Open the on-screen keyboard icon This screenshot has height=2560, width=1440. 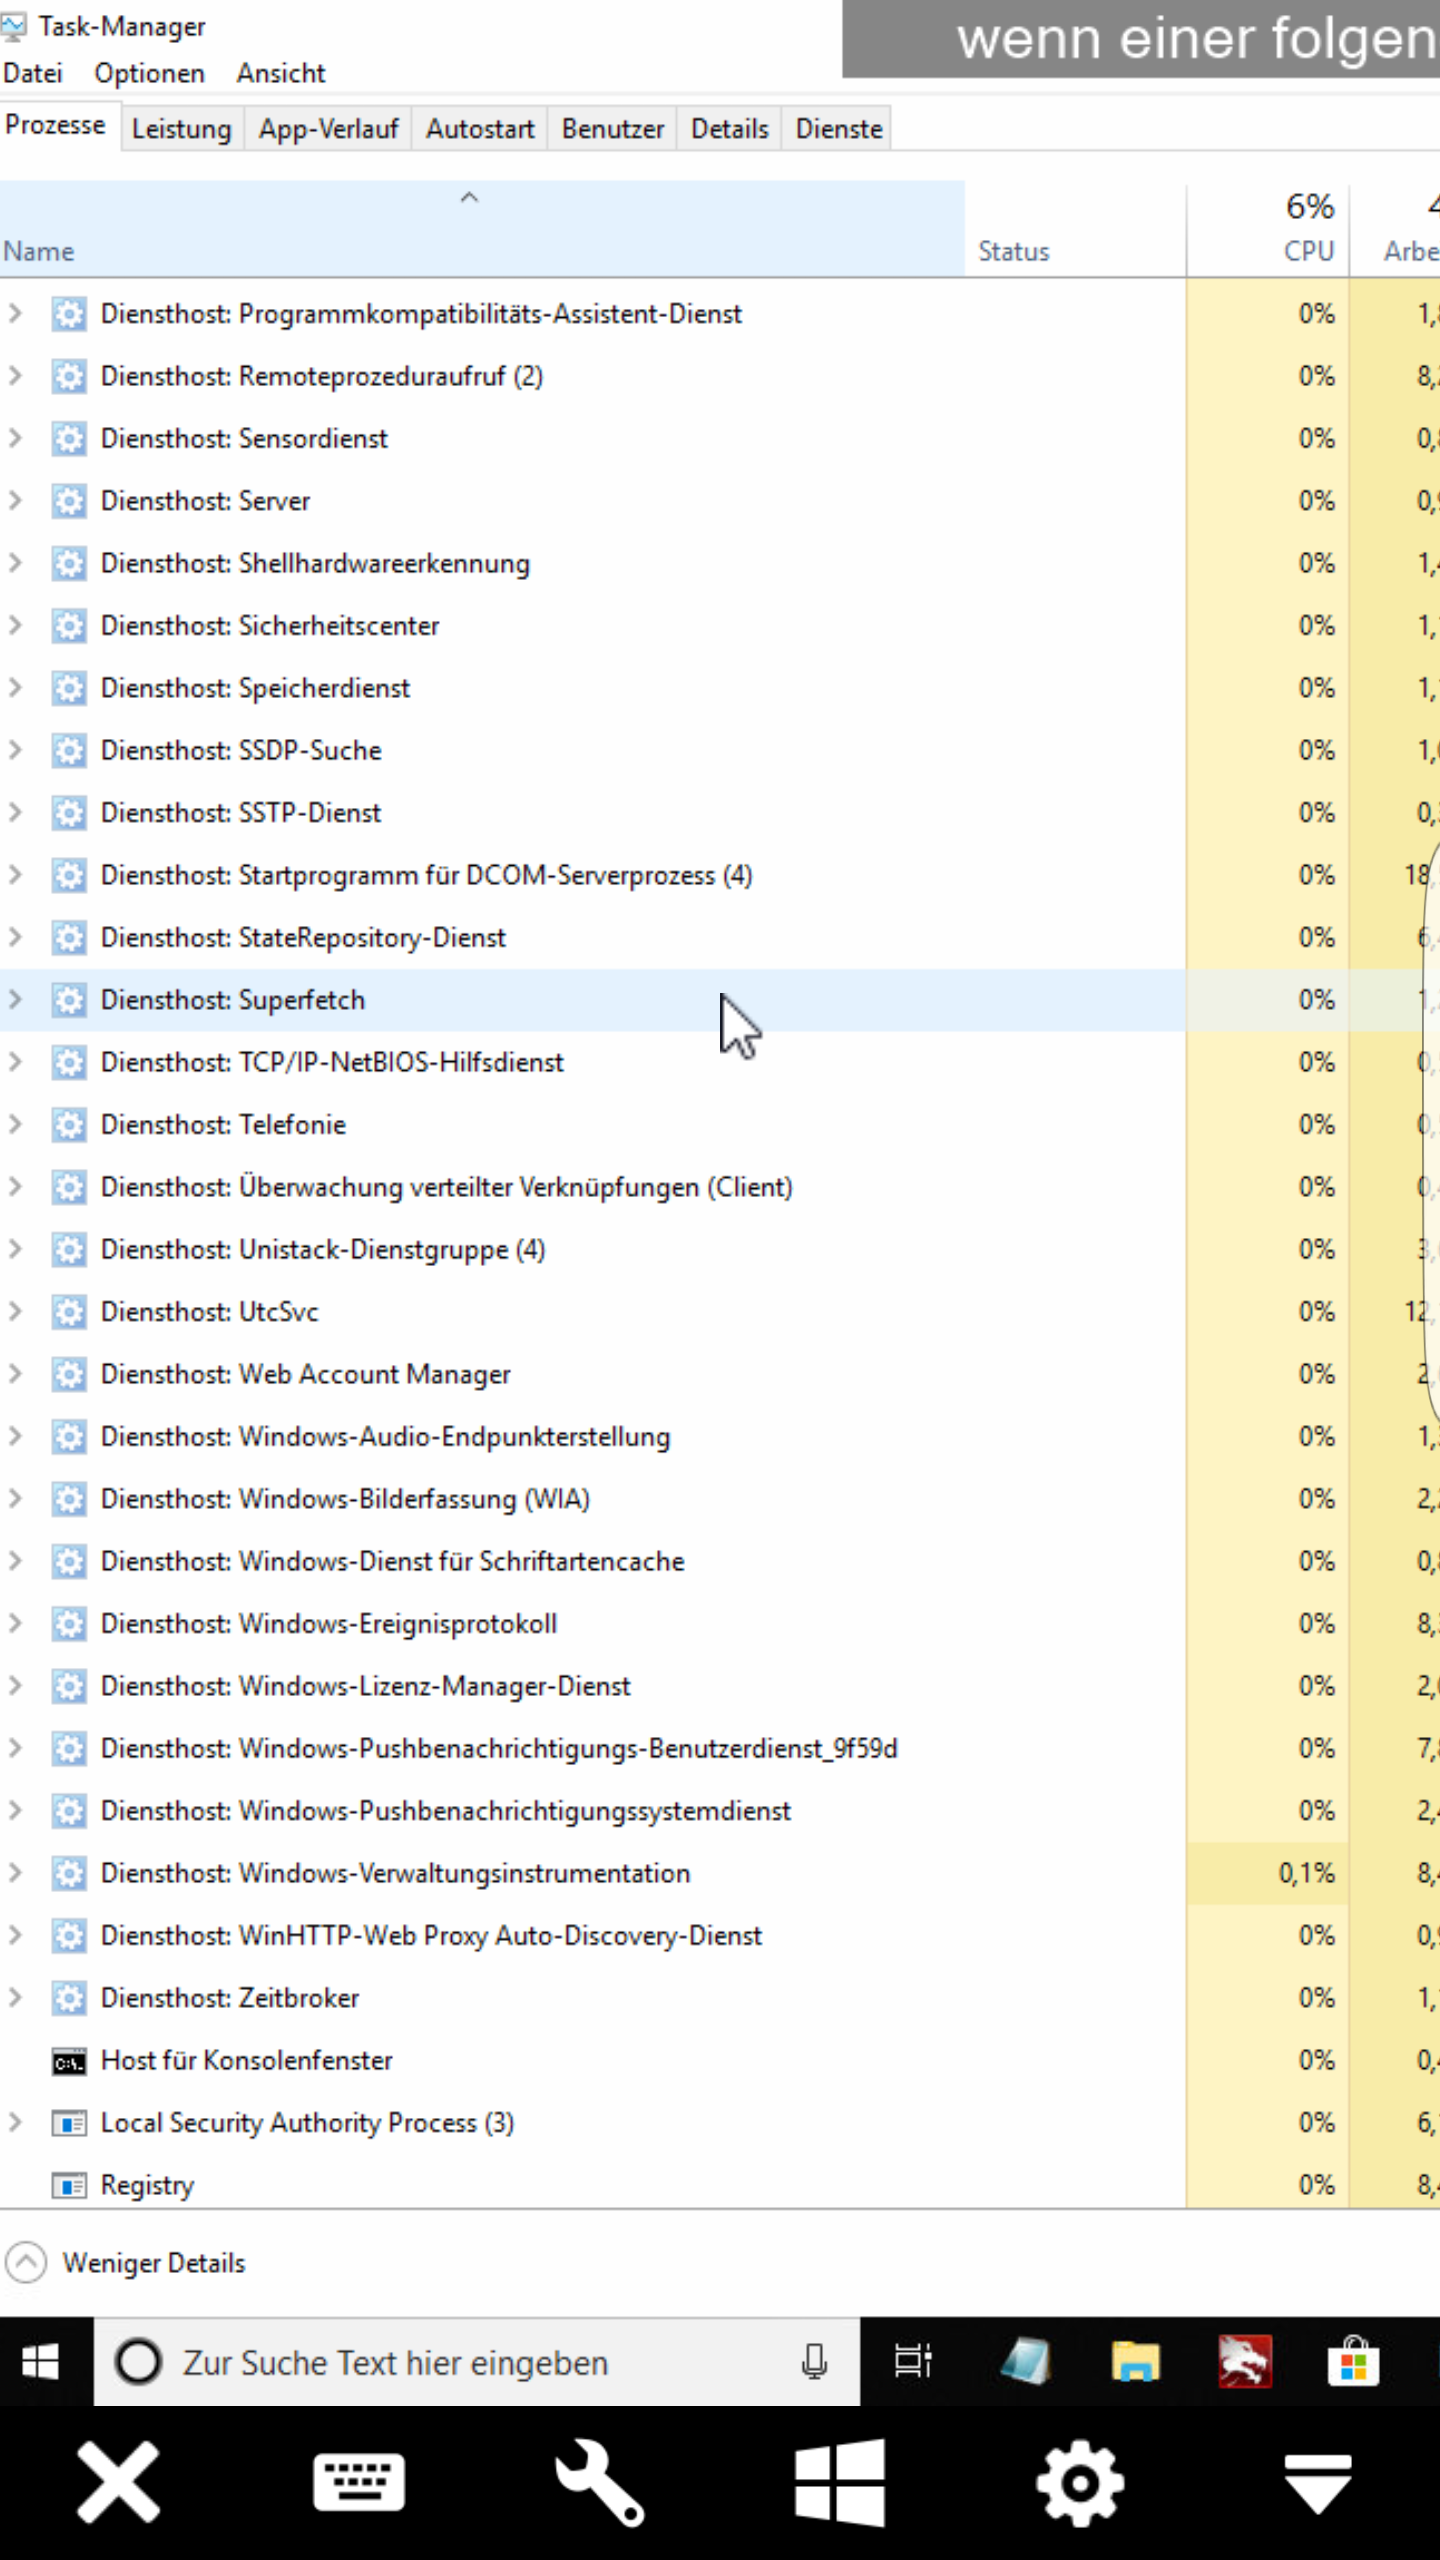(359, 2482)
